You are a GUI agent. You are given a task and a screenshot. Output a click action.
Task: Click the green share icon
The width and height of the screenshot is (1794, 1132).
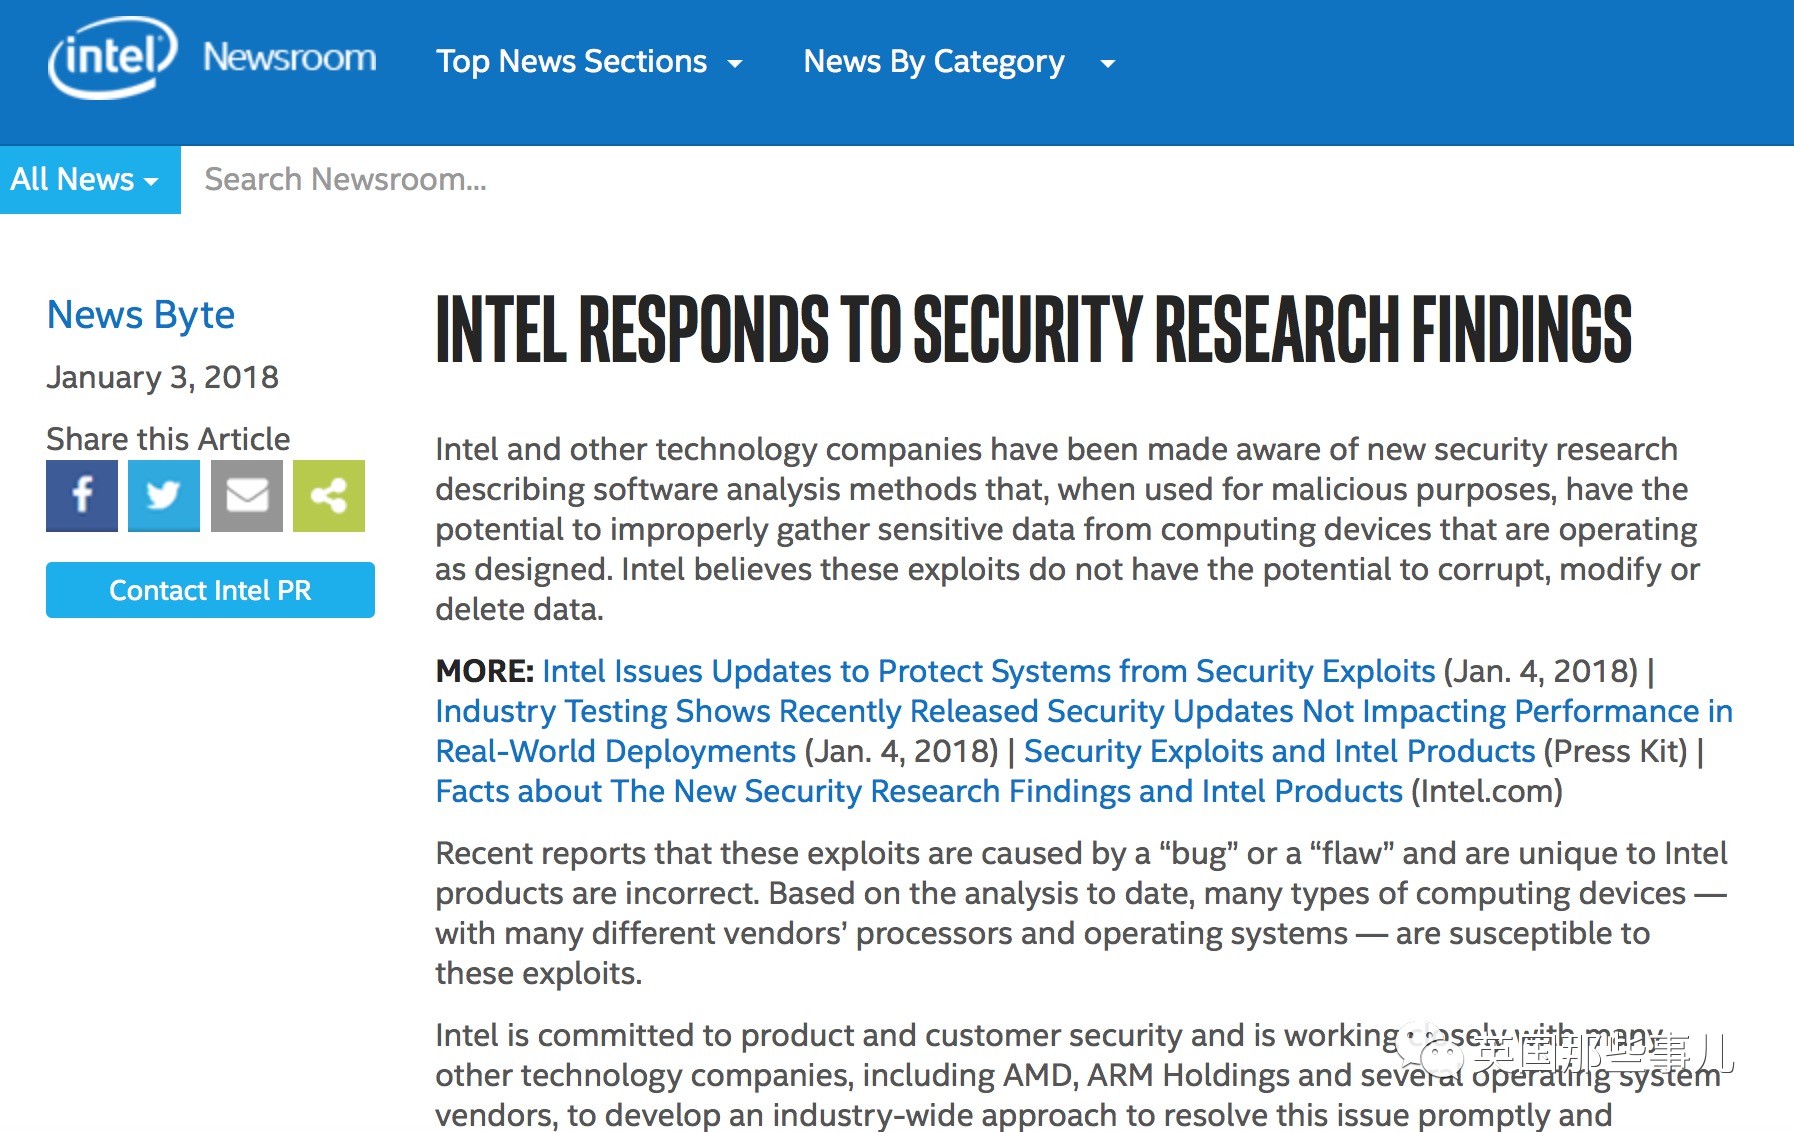coord(329,495)
